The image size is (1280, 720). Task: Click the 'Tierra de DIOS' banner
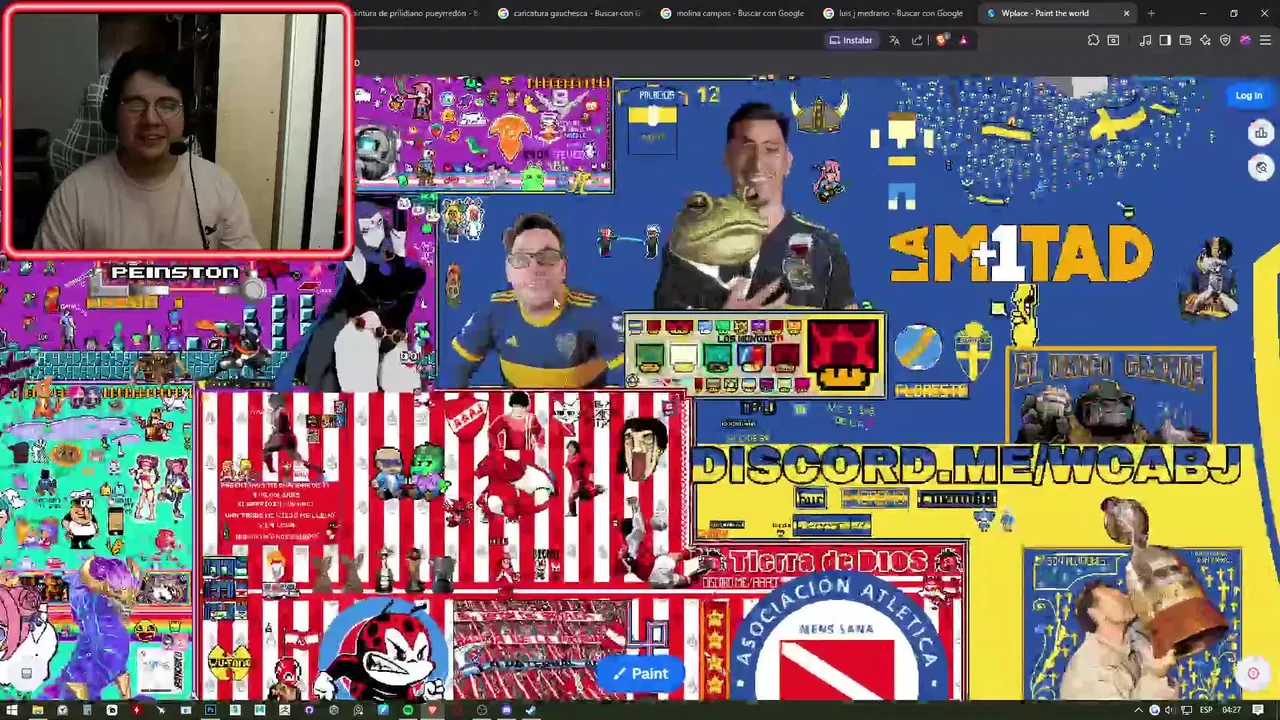[x=829, y=562]
